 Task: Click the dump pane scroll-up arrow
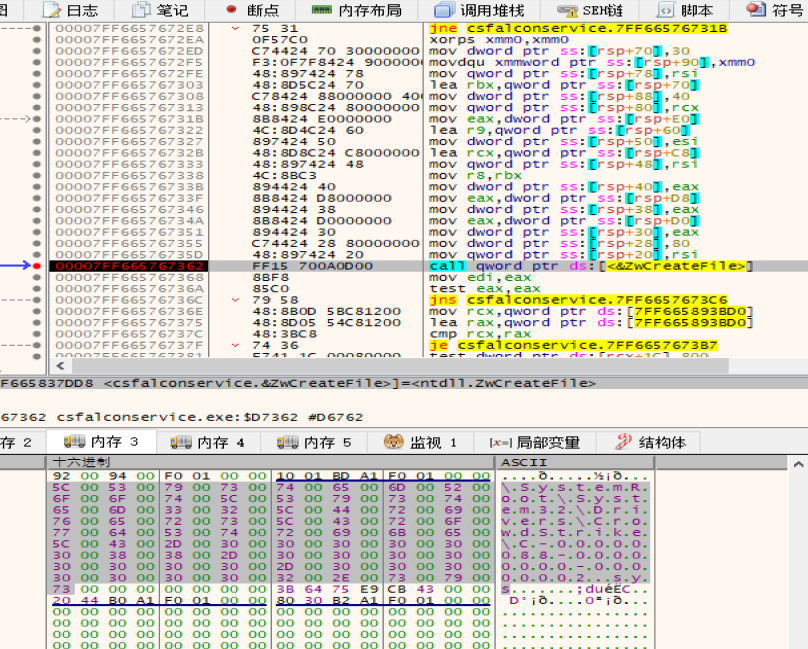(798, 464)
